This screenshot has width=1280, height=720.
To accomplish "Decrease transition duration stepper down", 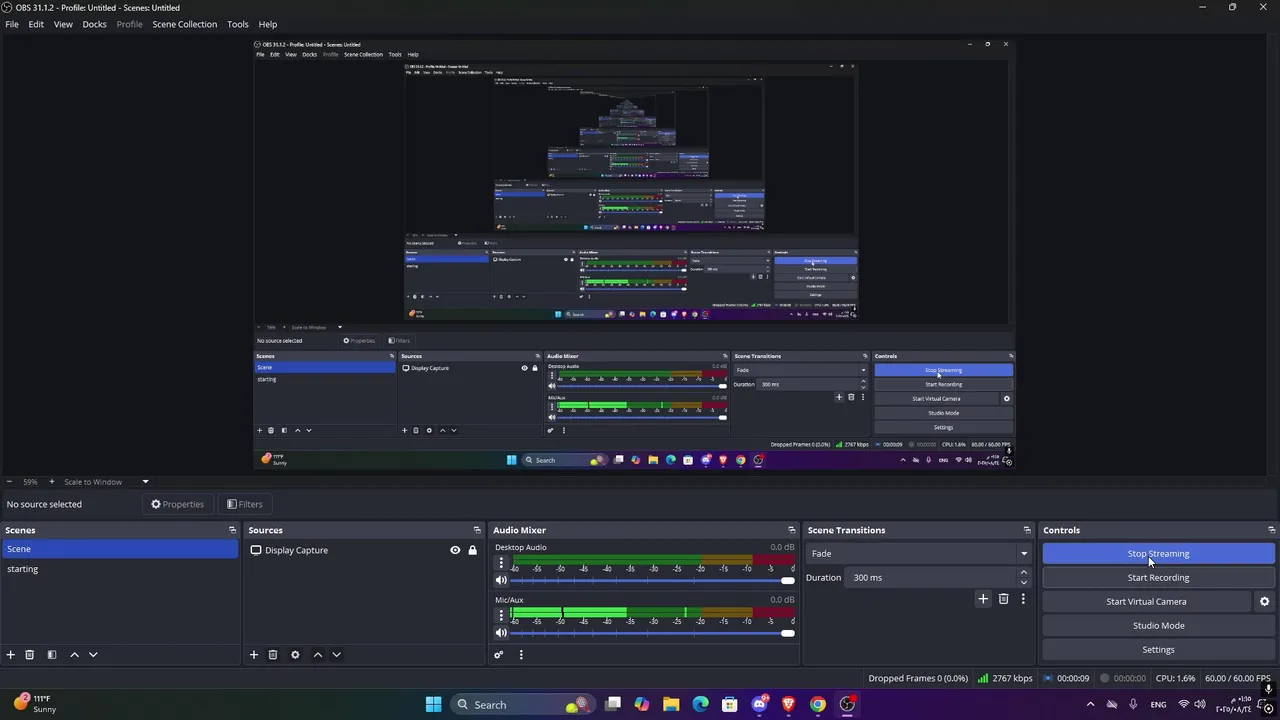I will [x=1023, y=582].
